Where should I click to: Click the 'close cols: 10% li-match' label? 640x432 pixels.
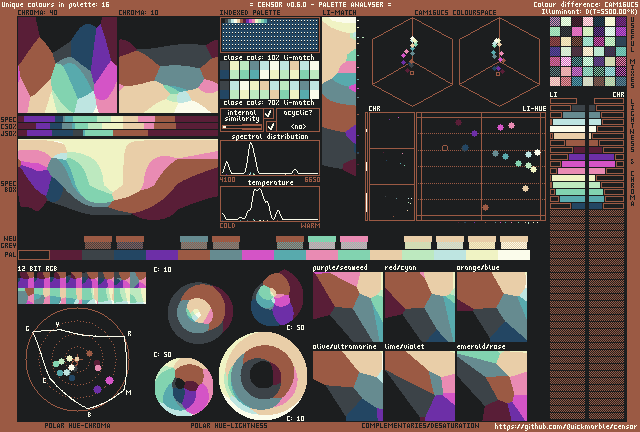tap(269, 57)
